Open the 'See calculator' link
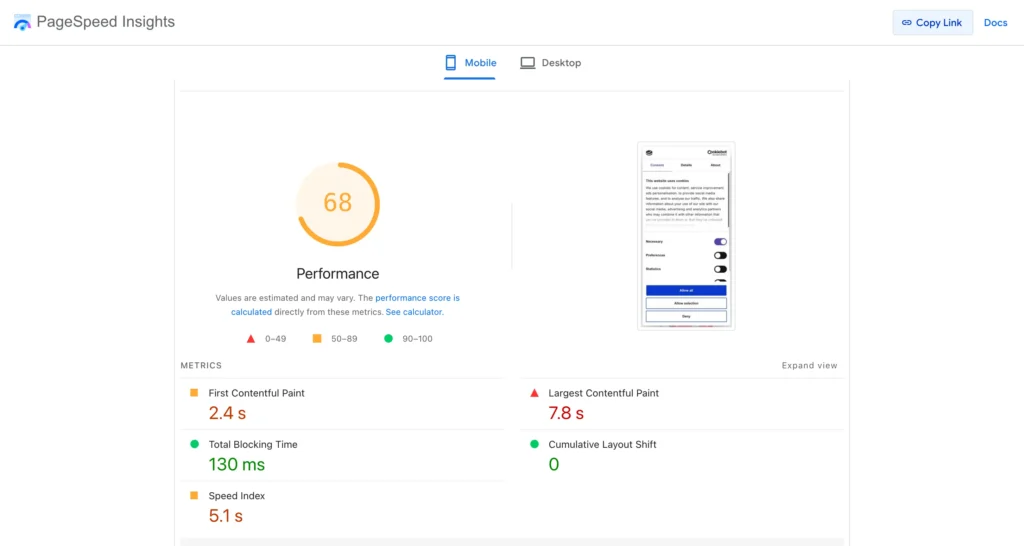1024x546 pixels. click(x=413, y=312)
